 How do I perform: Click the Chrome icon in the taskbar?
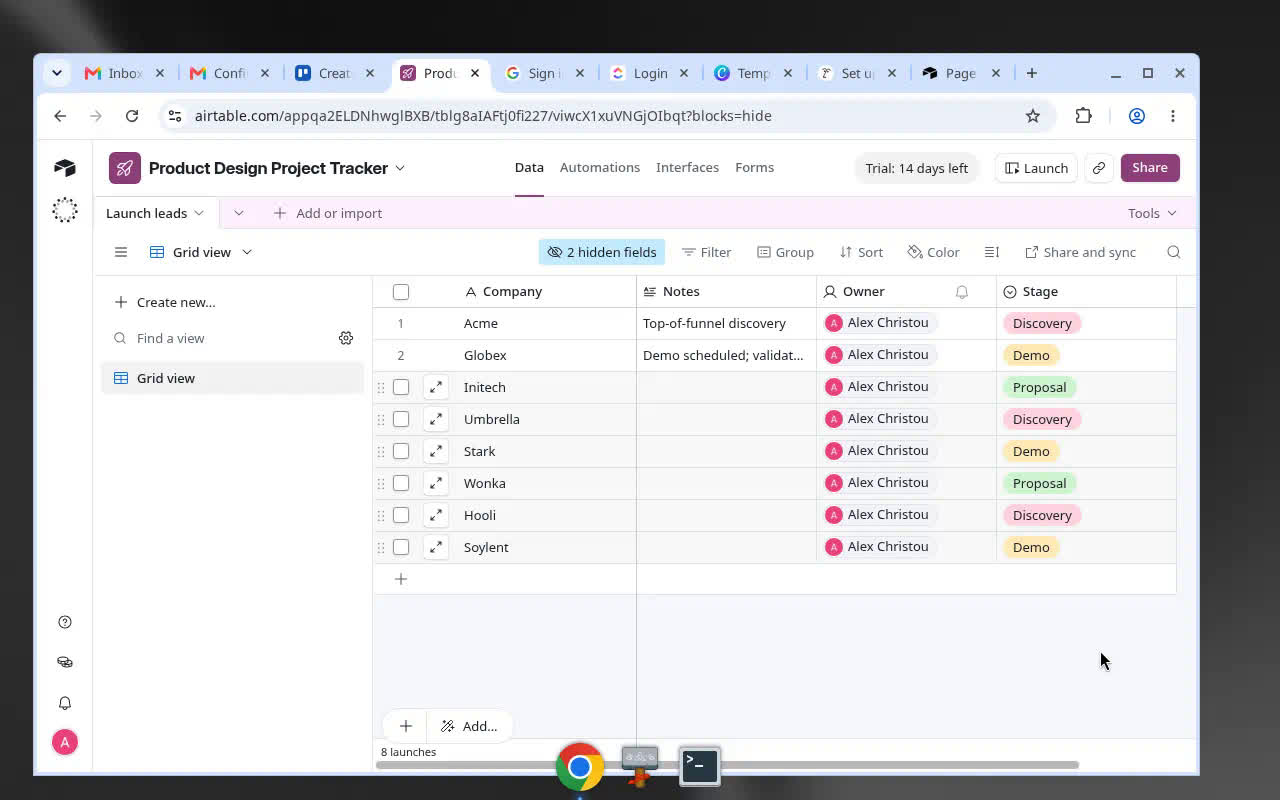point(580,767)
